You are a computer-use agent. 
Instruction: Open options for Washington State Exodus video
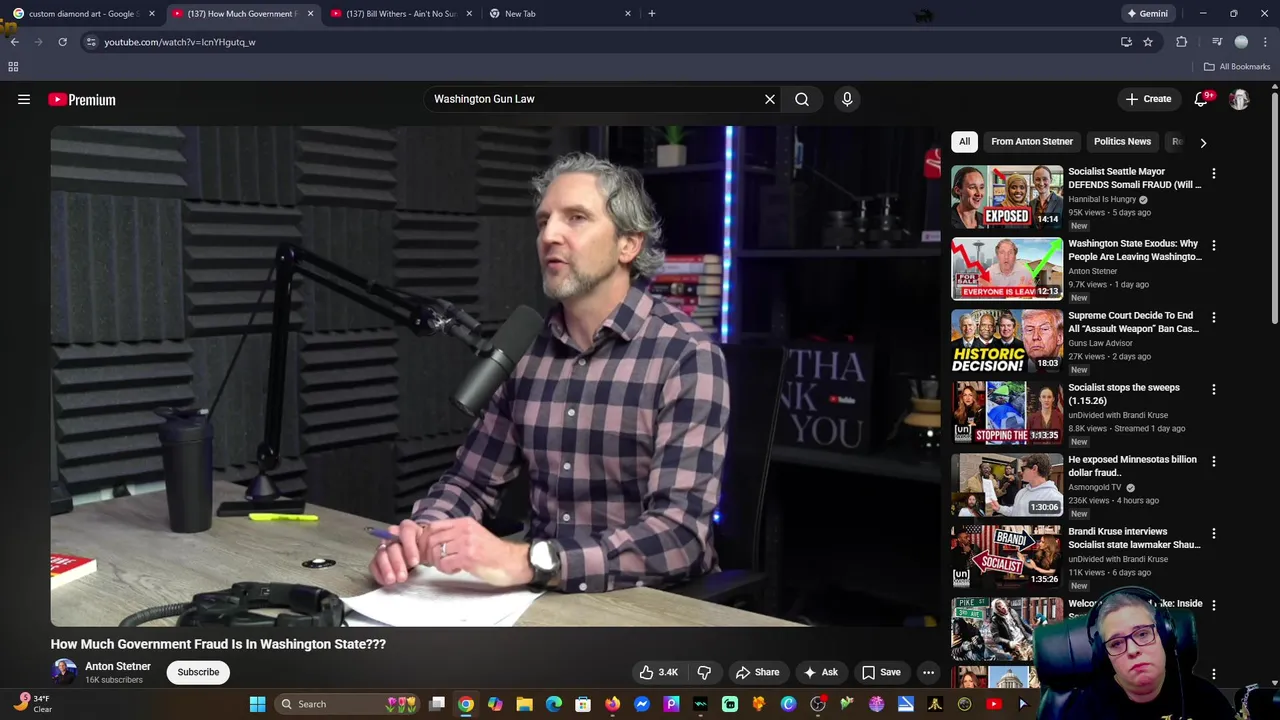(x=1214, y=245)
